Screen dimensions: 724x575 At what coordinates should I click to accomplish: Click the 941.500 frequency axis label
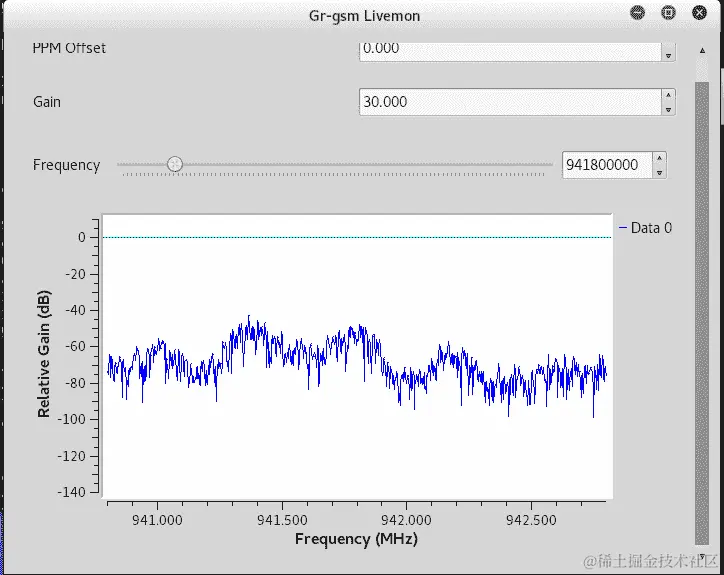click(282, 520)
